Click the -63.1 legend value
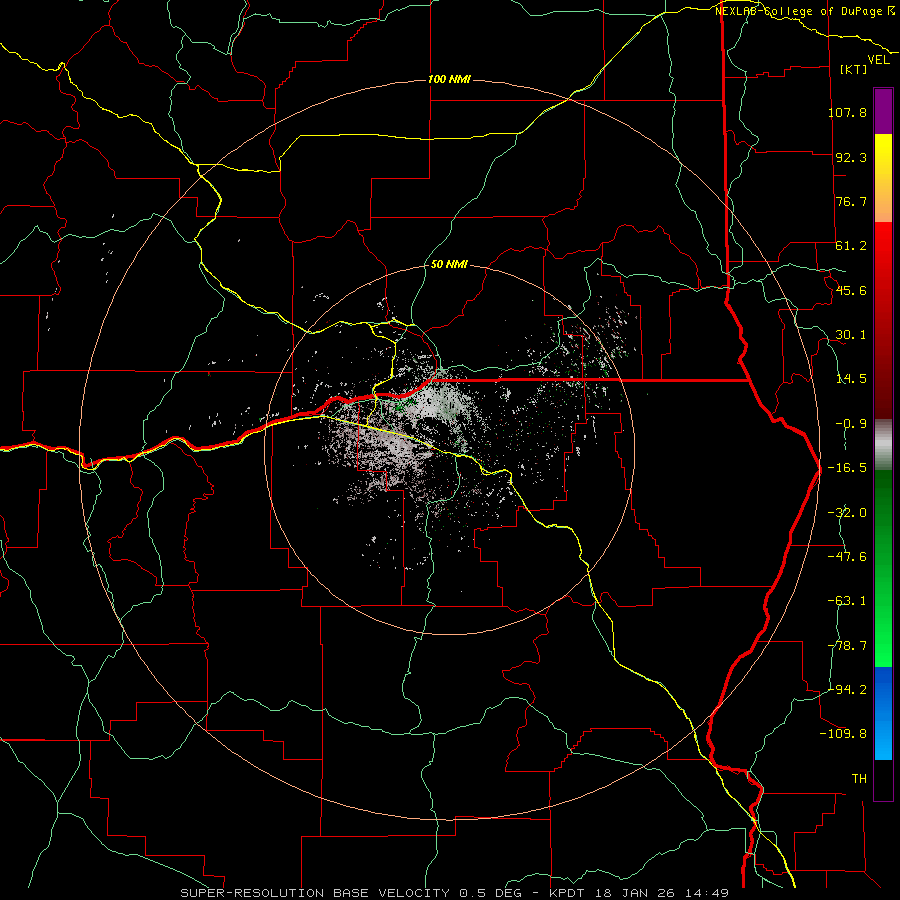900x900 pixels. coord(847,601)
